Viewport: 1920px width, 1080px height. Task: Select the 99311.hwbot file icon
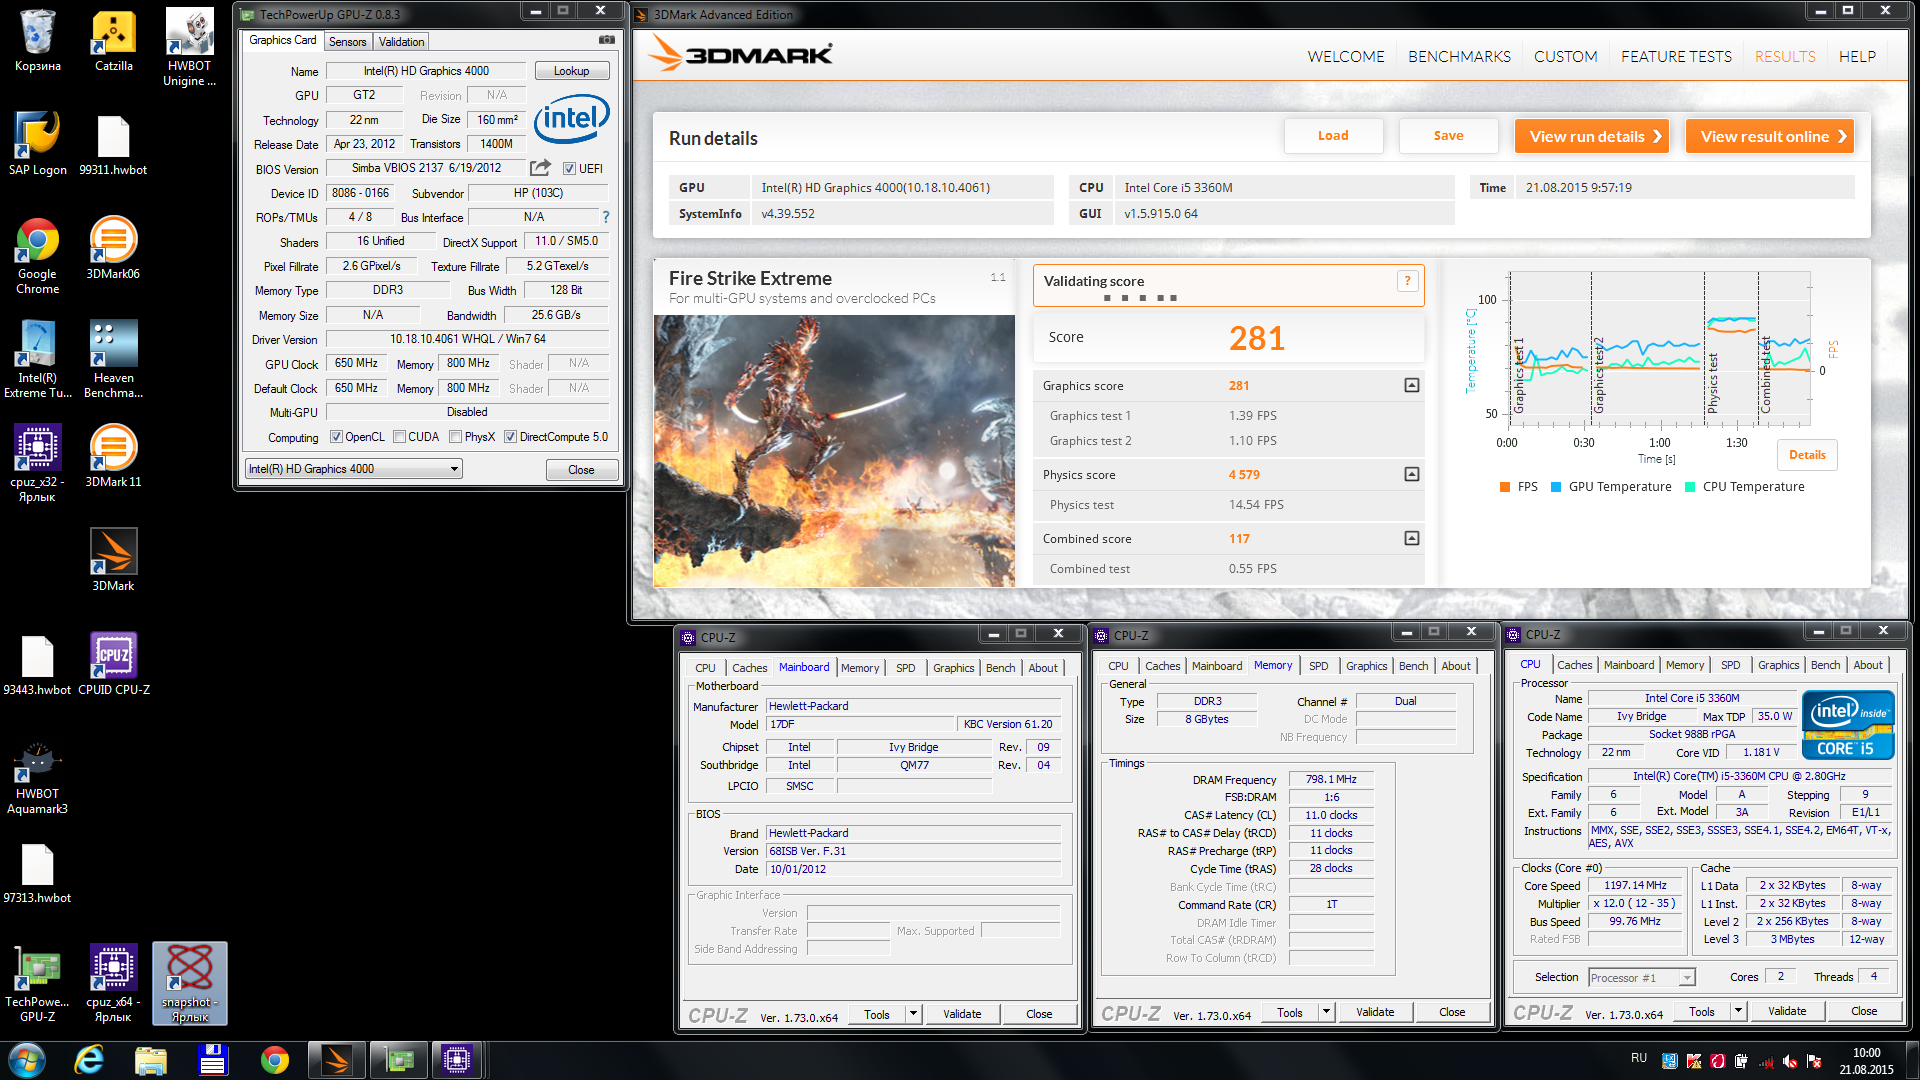(x=113, y=144)
